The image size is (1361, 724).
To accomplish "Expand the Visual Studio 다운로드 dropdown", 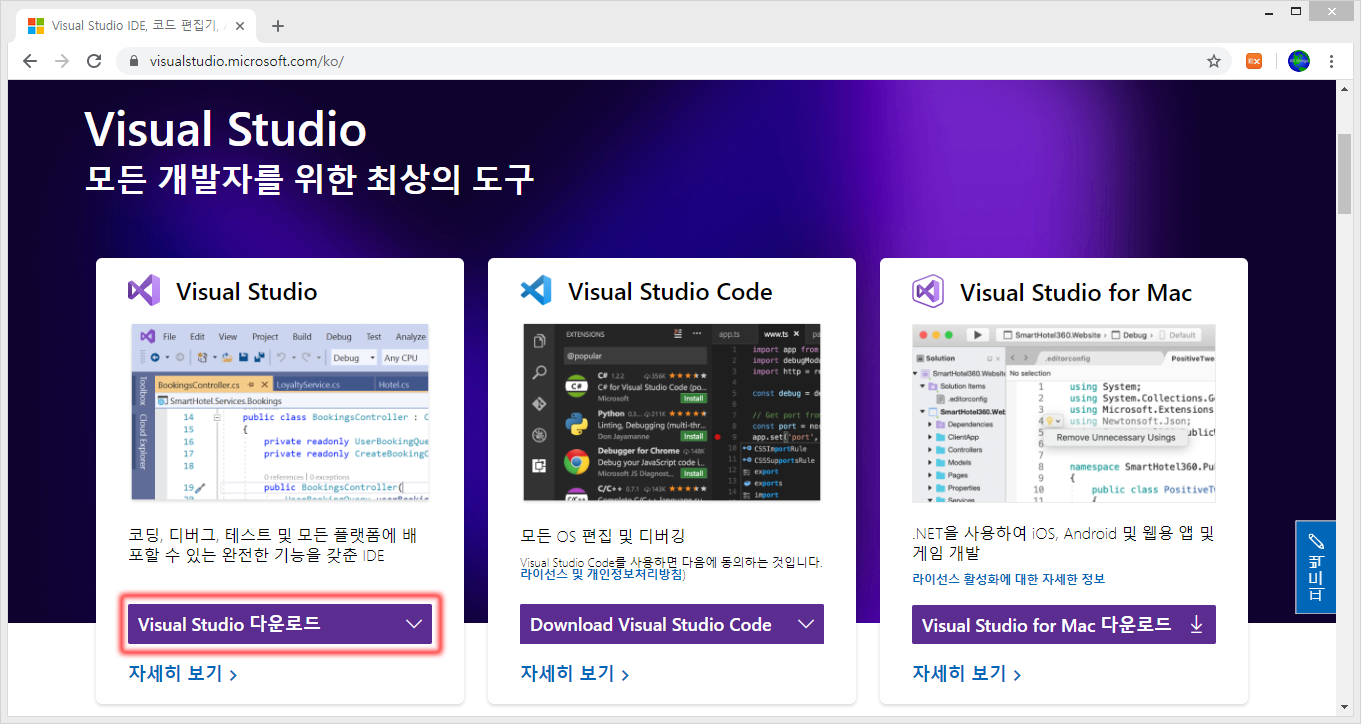I will pyautogui.click(x=414, y=624).
